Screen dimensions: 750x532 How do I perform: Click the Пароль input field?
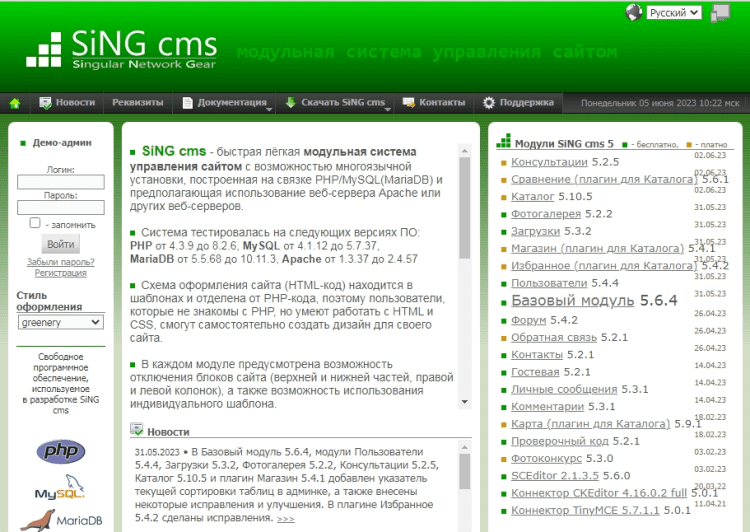pyautogui.click(x=61, y=208)
